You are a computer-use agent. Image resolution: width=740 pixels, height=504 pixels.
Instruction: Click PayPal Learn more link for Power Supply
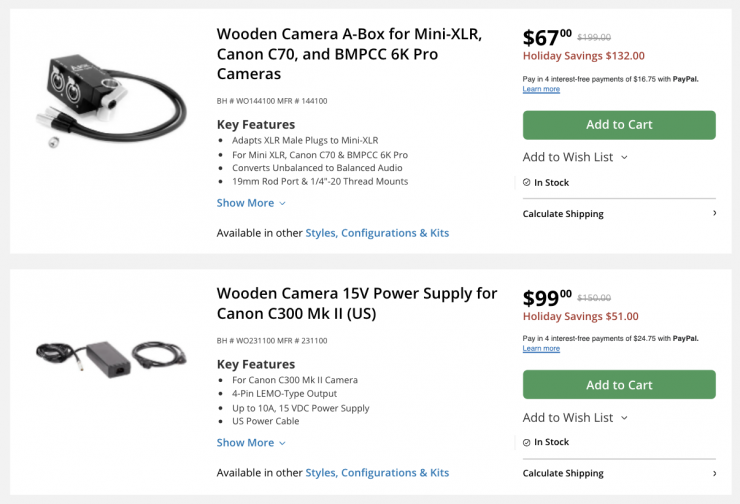point(541,348)
